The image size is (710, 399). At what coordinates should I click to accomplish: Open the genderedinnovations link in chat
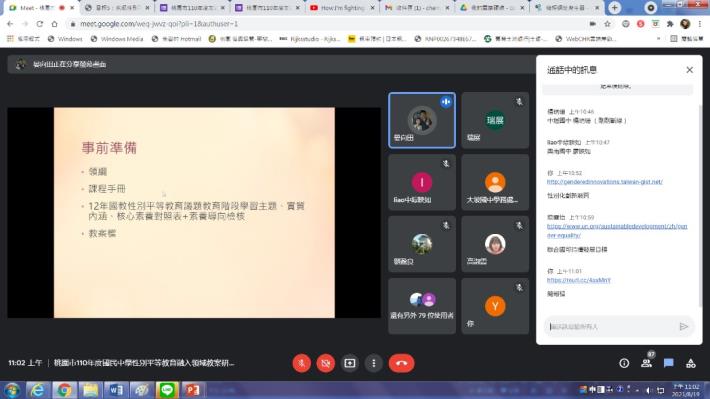click(x=604, y=182)
